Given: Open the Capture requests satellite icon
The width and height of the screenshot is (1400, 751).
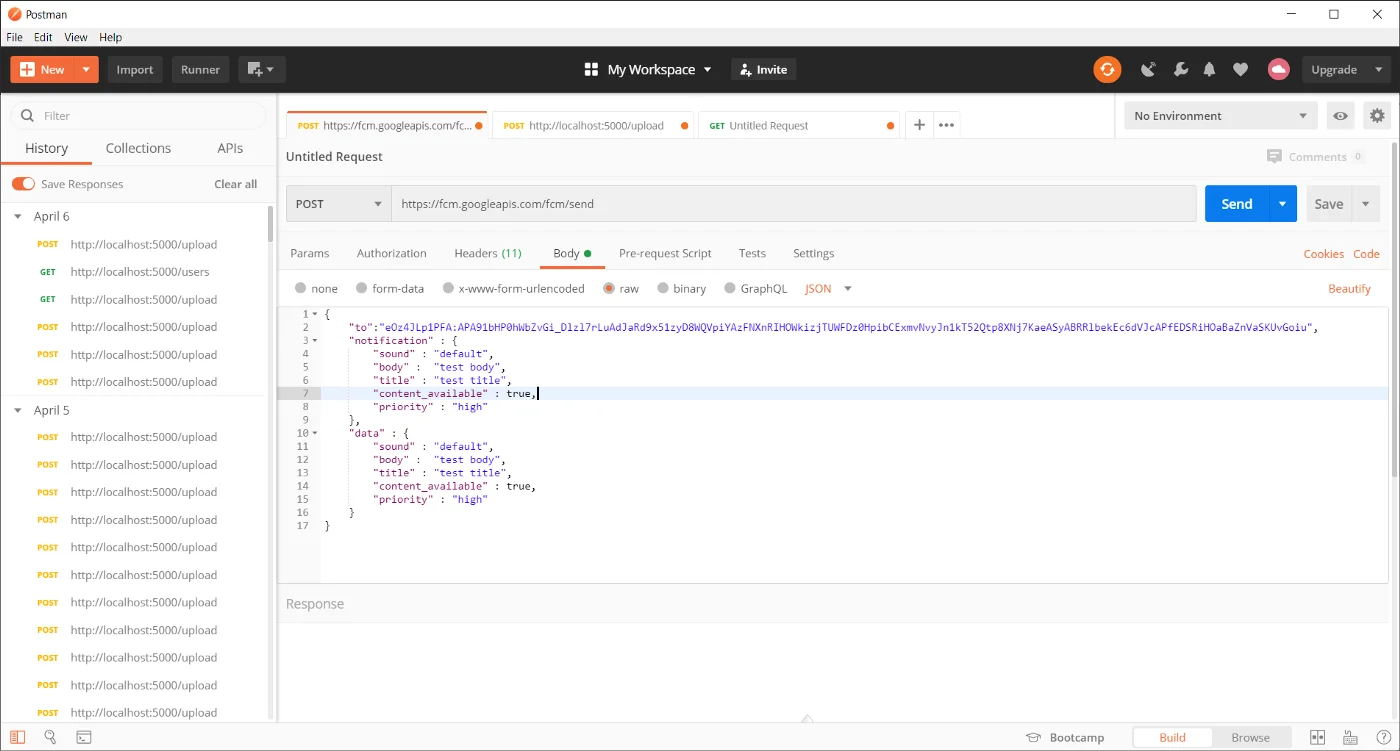Looking at the screenshot, I should point(1149,69).
